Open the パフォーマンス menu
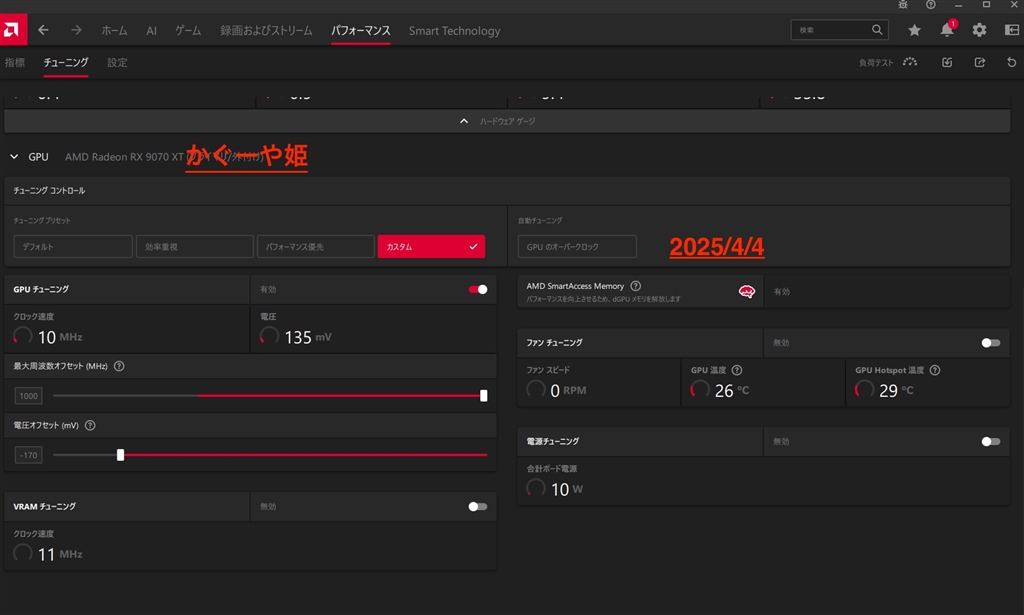1024x615 pixels. point(360,31)
